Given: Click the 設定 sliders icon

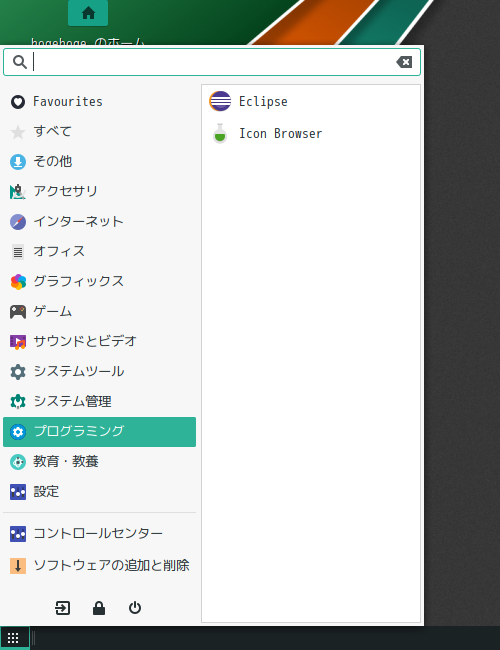Looking at the screenshot, I should (18, 492).
